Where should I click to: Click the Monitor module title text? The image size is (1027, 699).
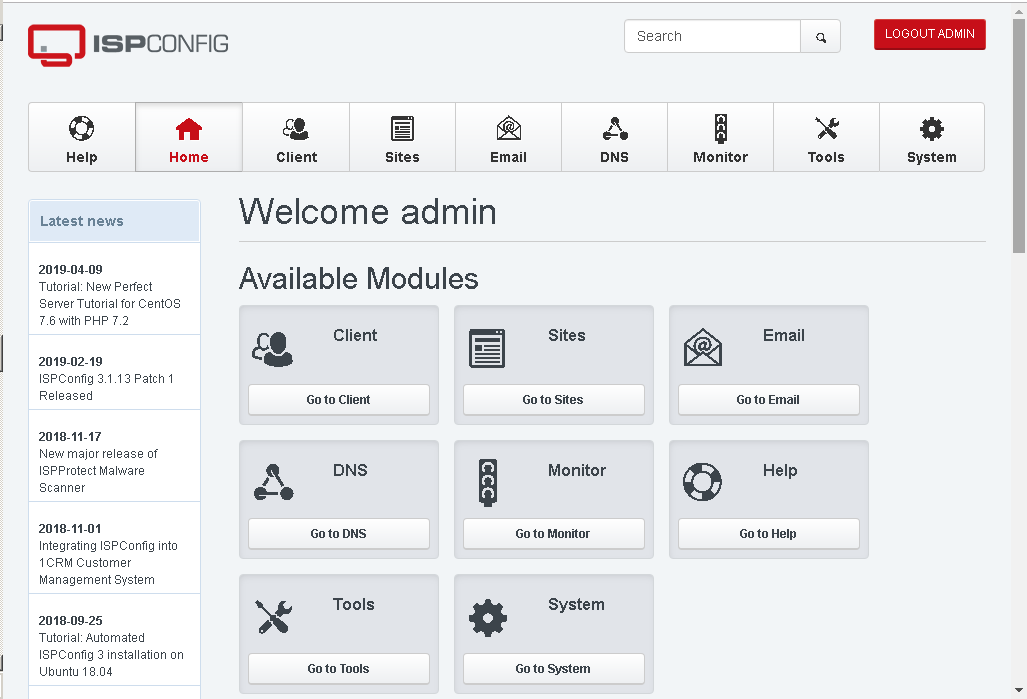(577, 470)
